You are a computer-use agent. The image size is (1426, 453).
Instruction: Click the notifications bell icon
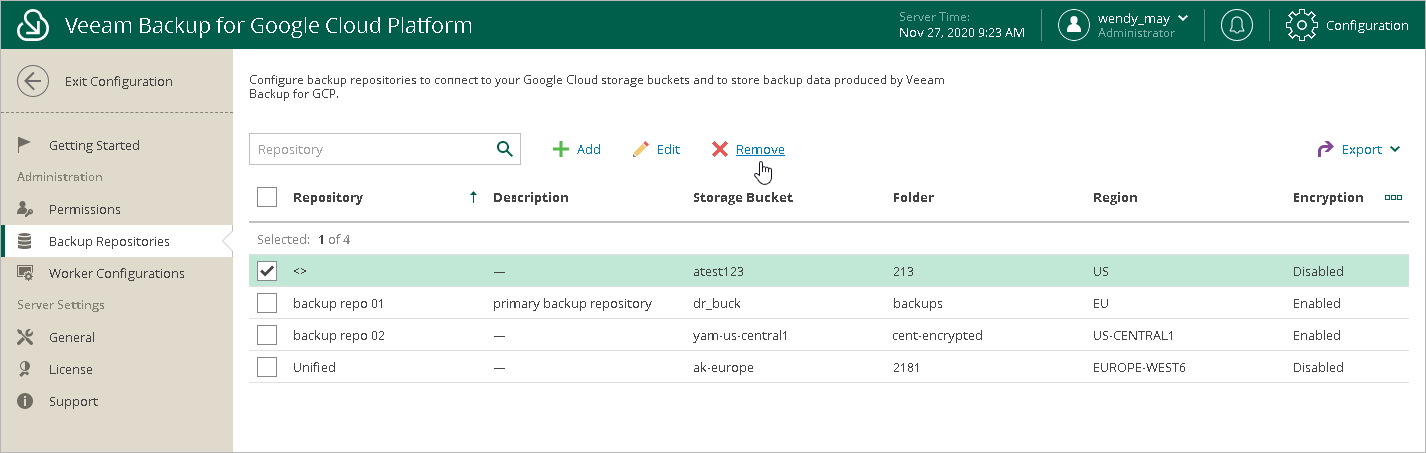coord(1237,25)
